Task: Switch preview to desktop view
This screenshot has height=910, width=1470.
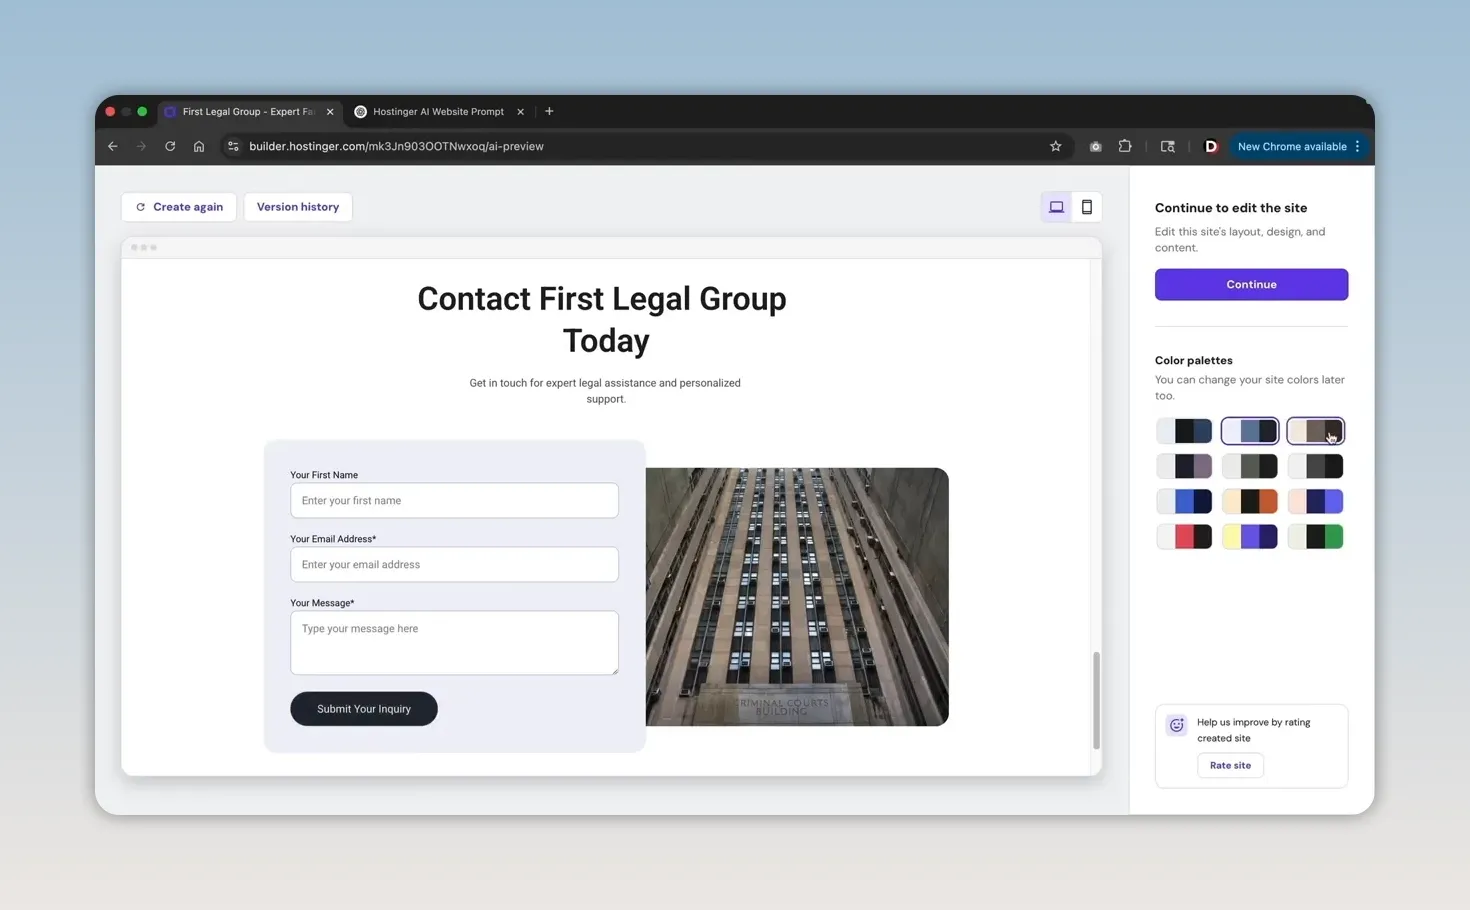Action: [1056, 207]
